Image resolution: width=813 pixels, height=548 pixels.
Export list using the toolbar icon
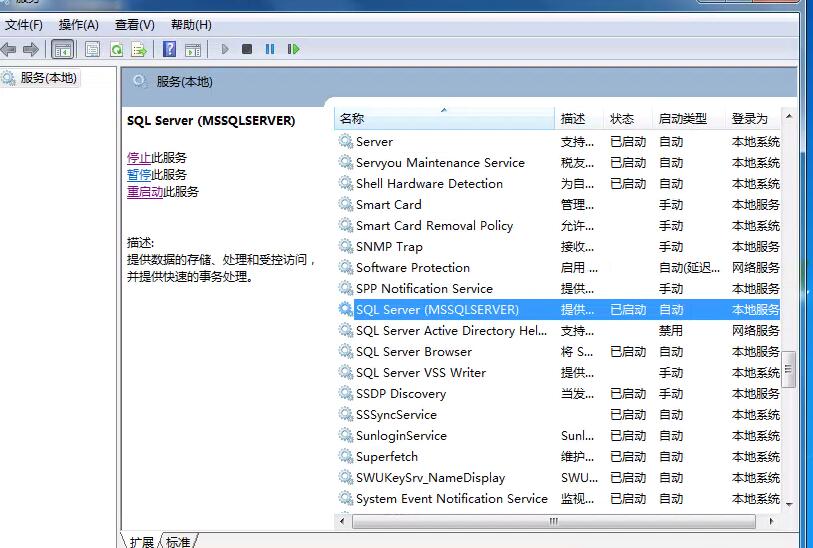coord(139,50)
